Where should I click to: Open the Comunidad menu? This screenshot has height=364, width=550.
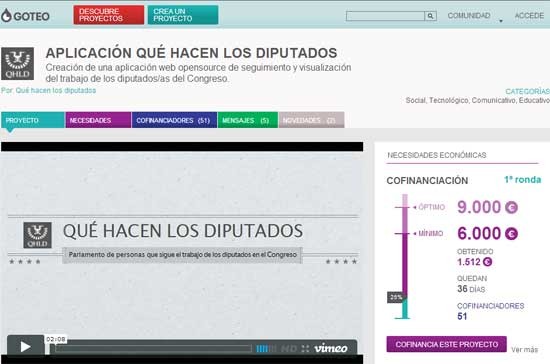[469, 15]
